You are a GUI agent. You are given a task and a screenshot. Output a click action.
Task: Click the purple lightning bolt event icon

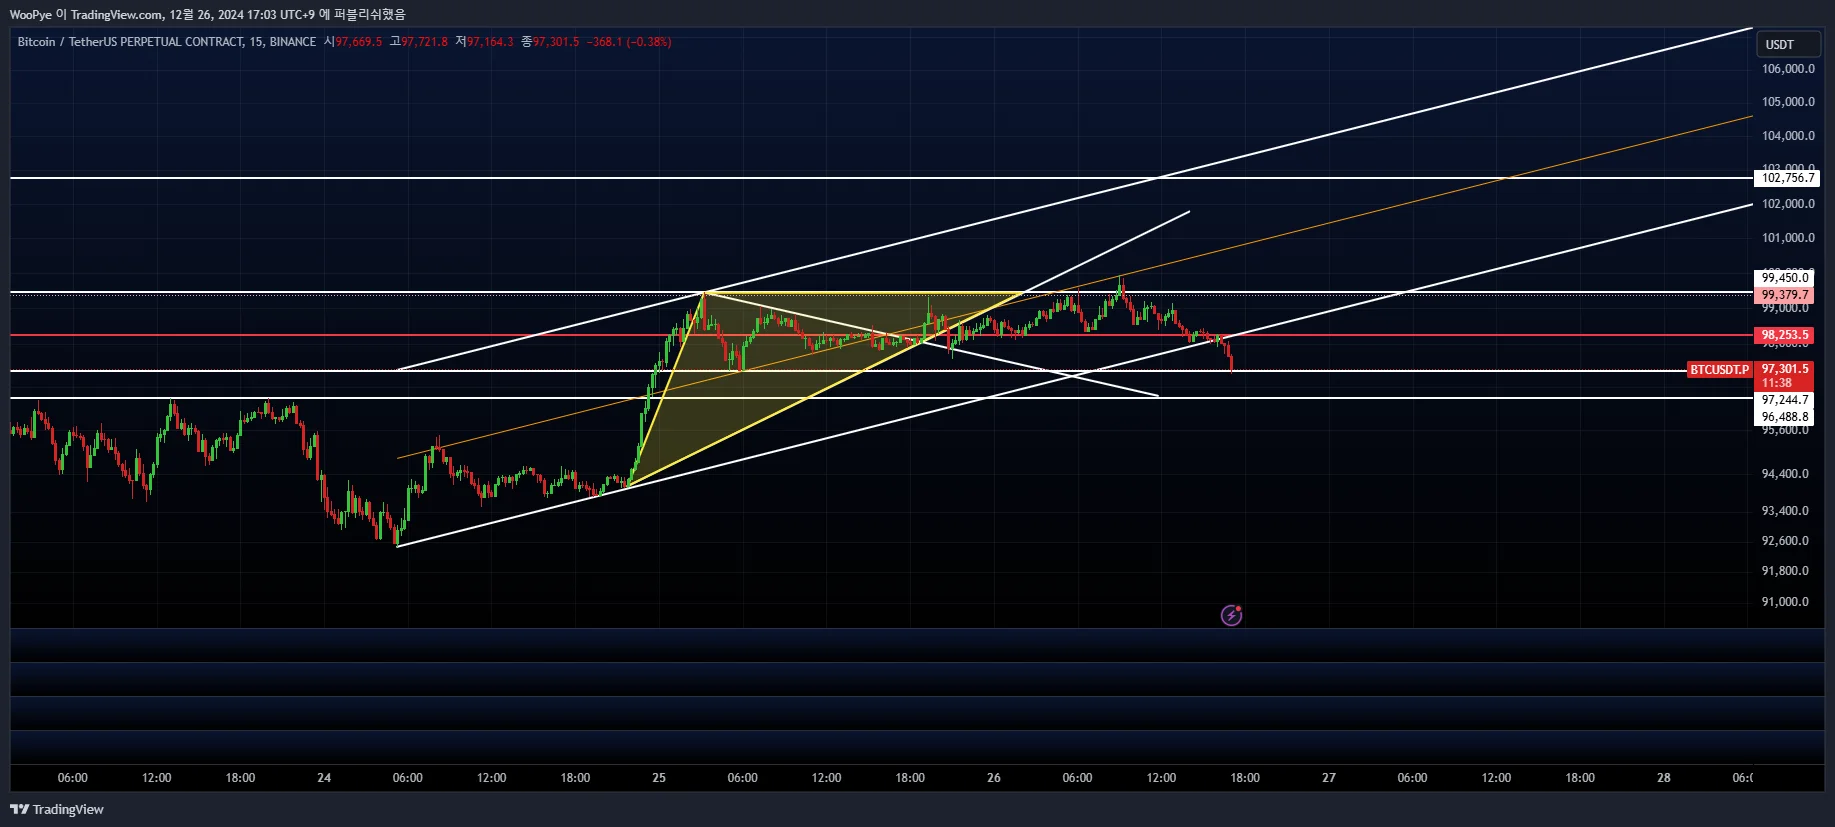[x=1231, y=615]
